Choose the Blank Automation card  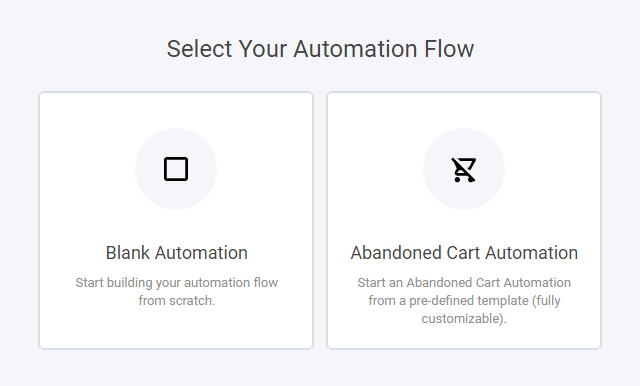click(x=176, y=220)
